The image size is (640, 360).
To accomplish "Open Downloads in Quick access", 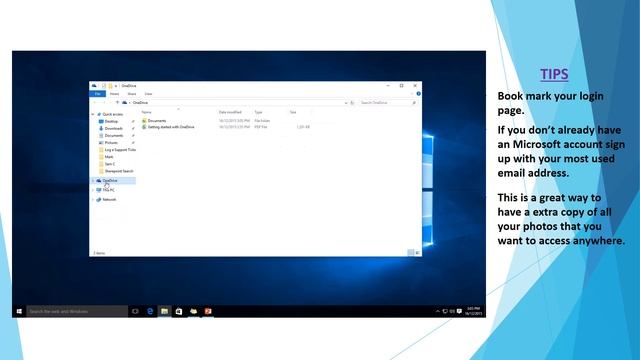I will tap(113, 129).
